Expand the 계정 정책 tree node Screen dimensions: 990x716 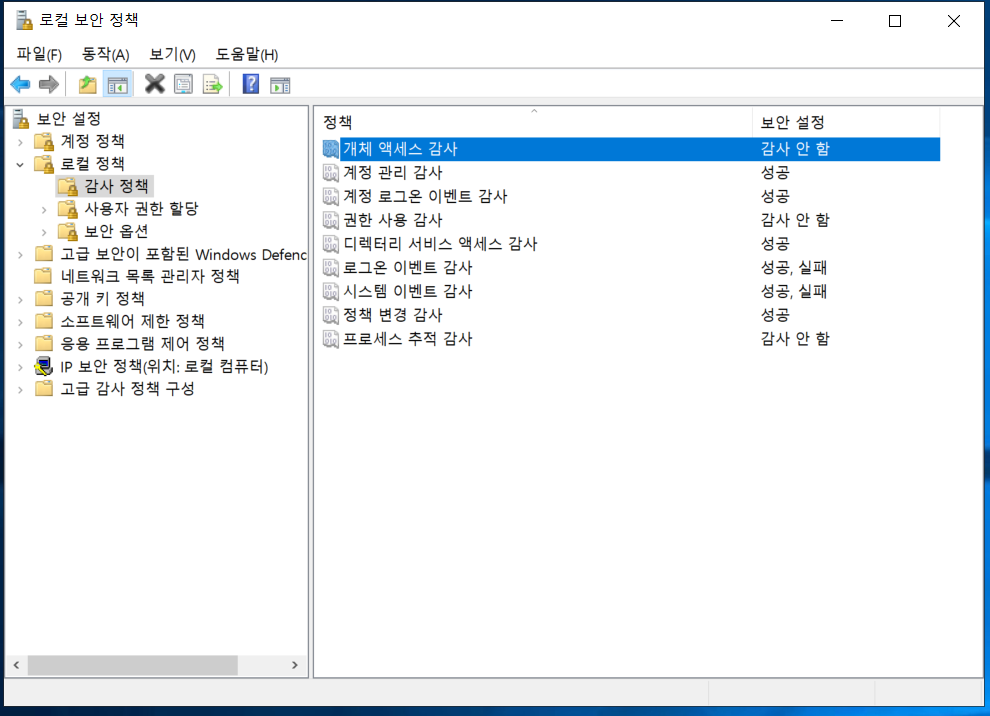click(21, 142)
